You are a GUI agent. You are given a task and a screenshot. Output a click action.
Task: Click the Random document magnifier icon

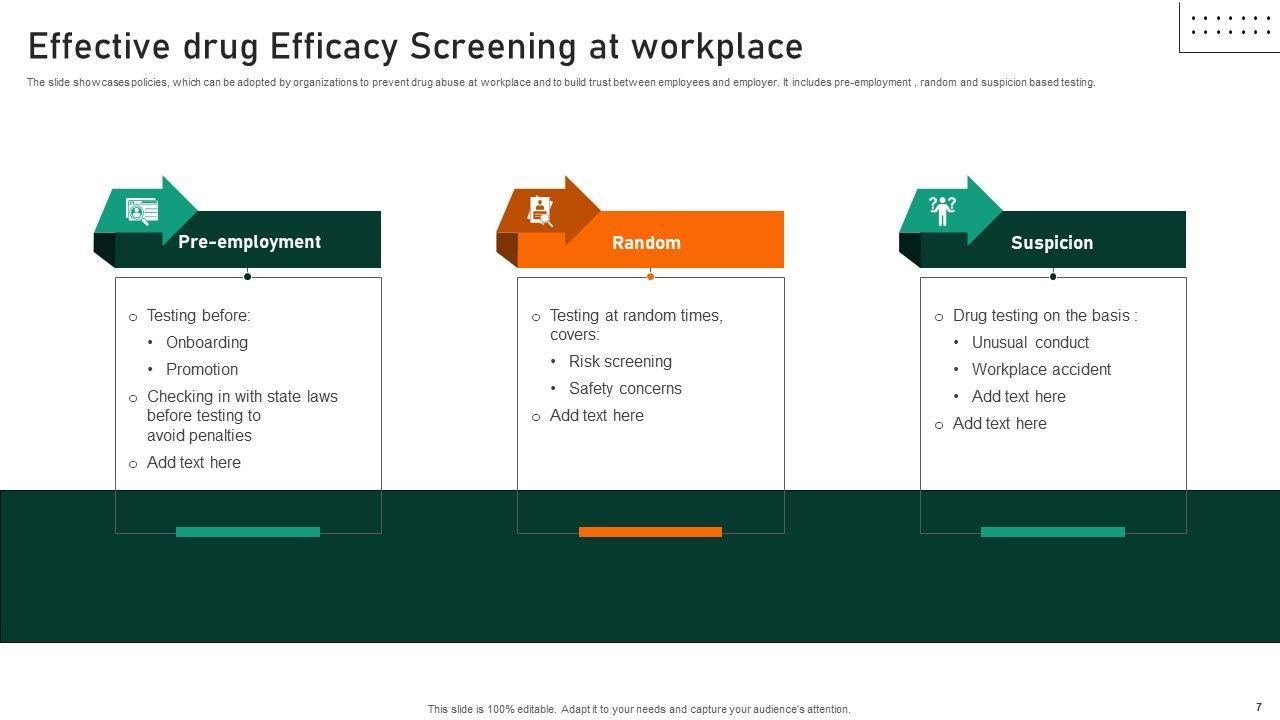tap(541, 211)
